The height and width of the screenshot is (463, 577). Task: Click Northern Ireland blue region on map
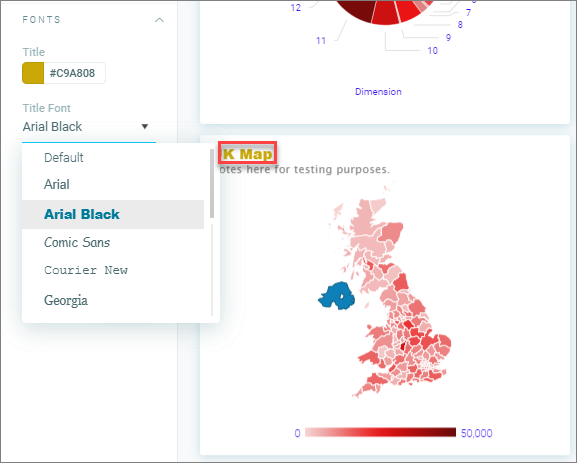(337, 295)
